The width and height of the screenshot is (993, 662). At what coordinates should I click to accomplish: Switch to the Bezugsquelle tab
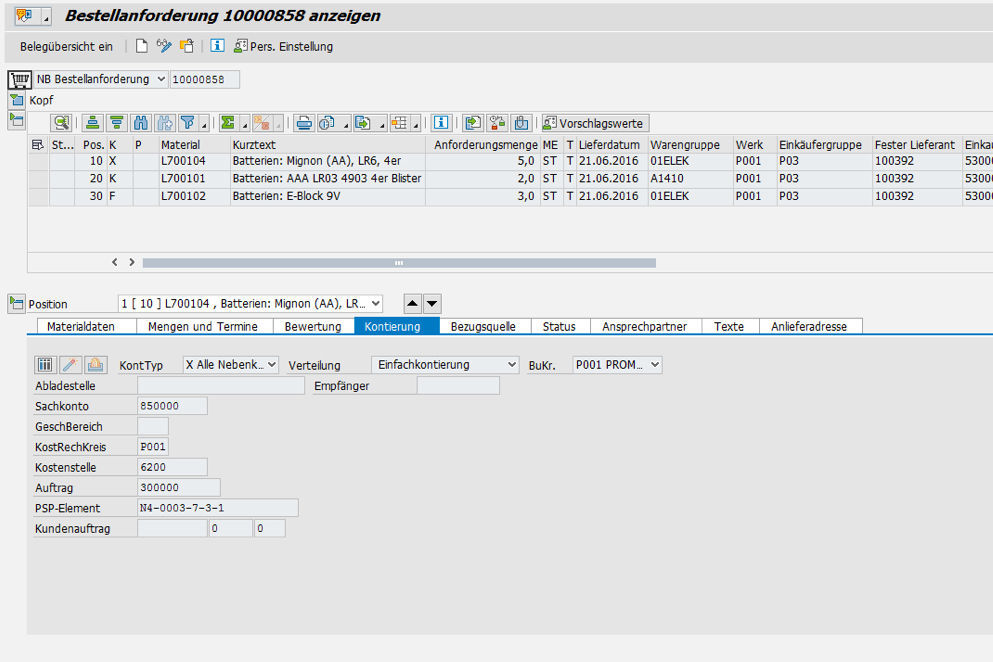coord(483,326)
